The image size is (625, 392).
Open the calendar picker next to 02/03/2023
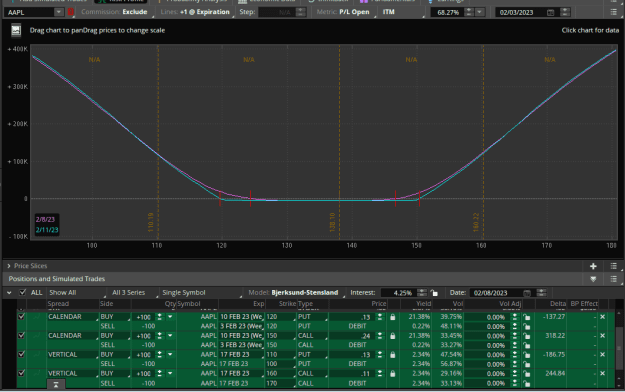point(550,12)
